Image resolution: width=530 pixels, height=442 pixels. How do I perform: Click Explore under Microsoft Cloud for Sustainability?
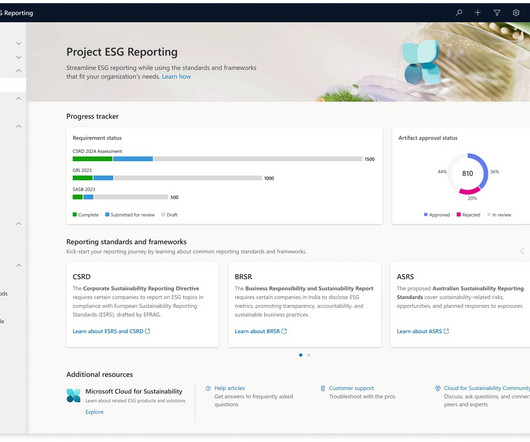(x=94, y=412)
